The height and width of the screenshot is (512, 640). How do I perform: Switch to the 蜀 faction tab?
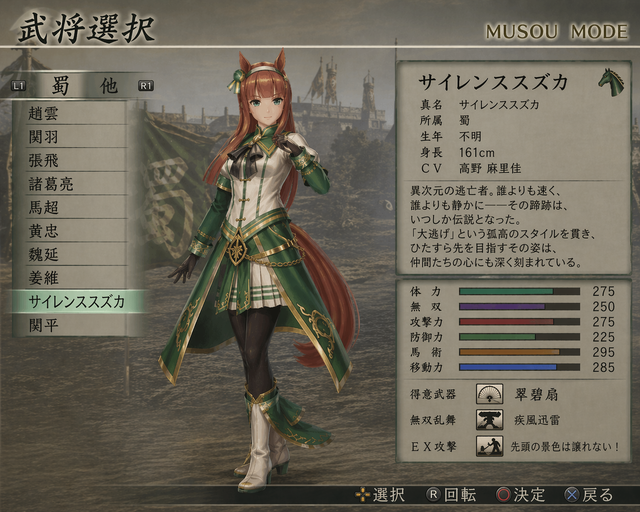pos(60,86)
